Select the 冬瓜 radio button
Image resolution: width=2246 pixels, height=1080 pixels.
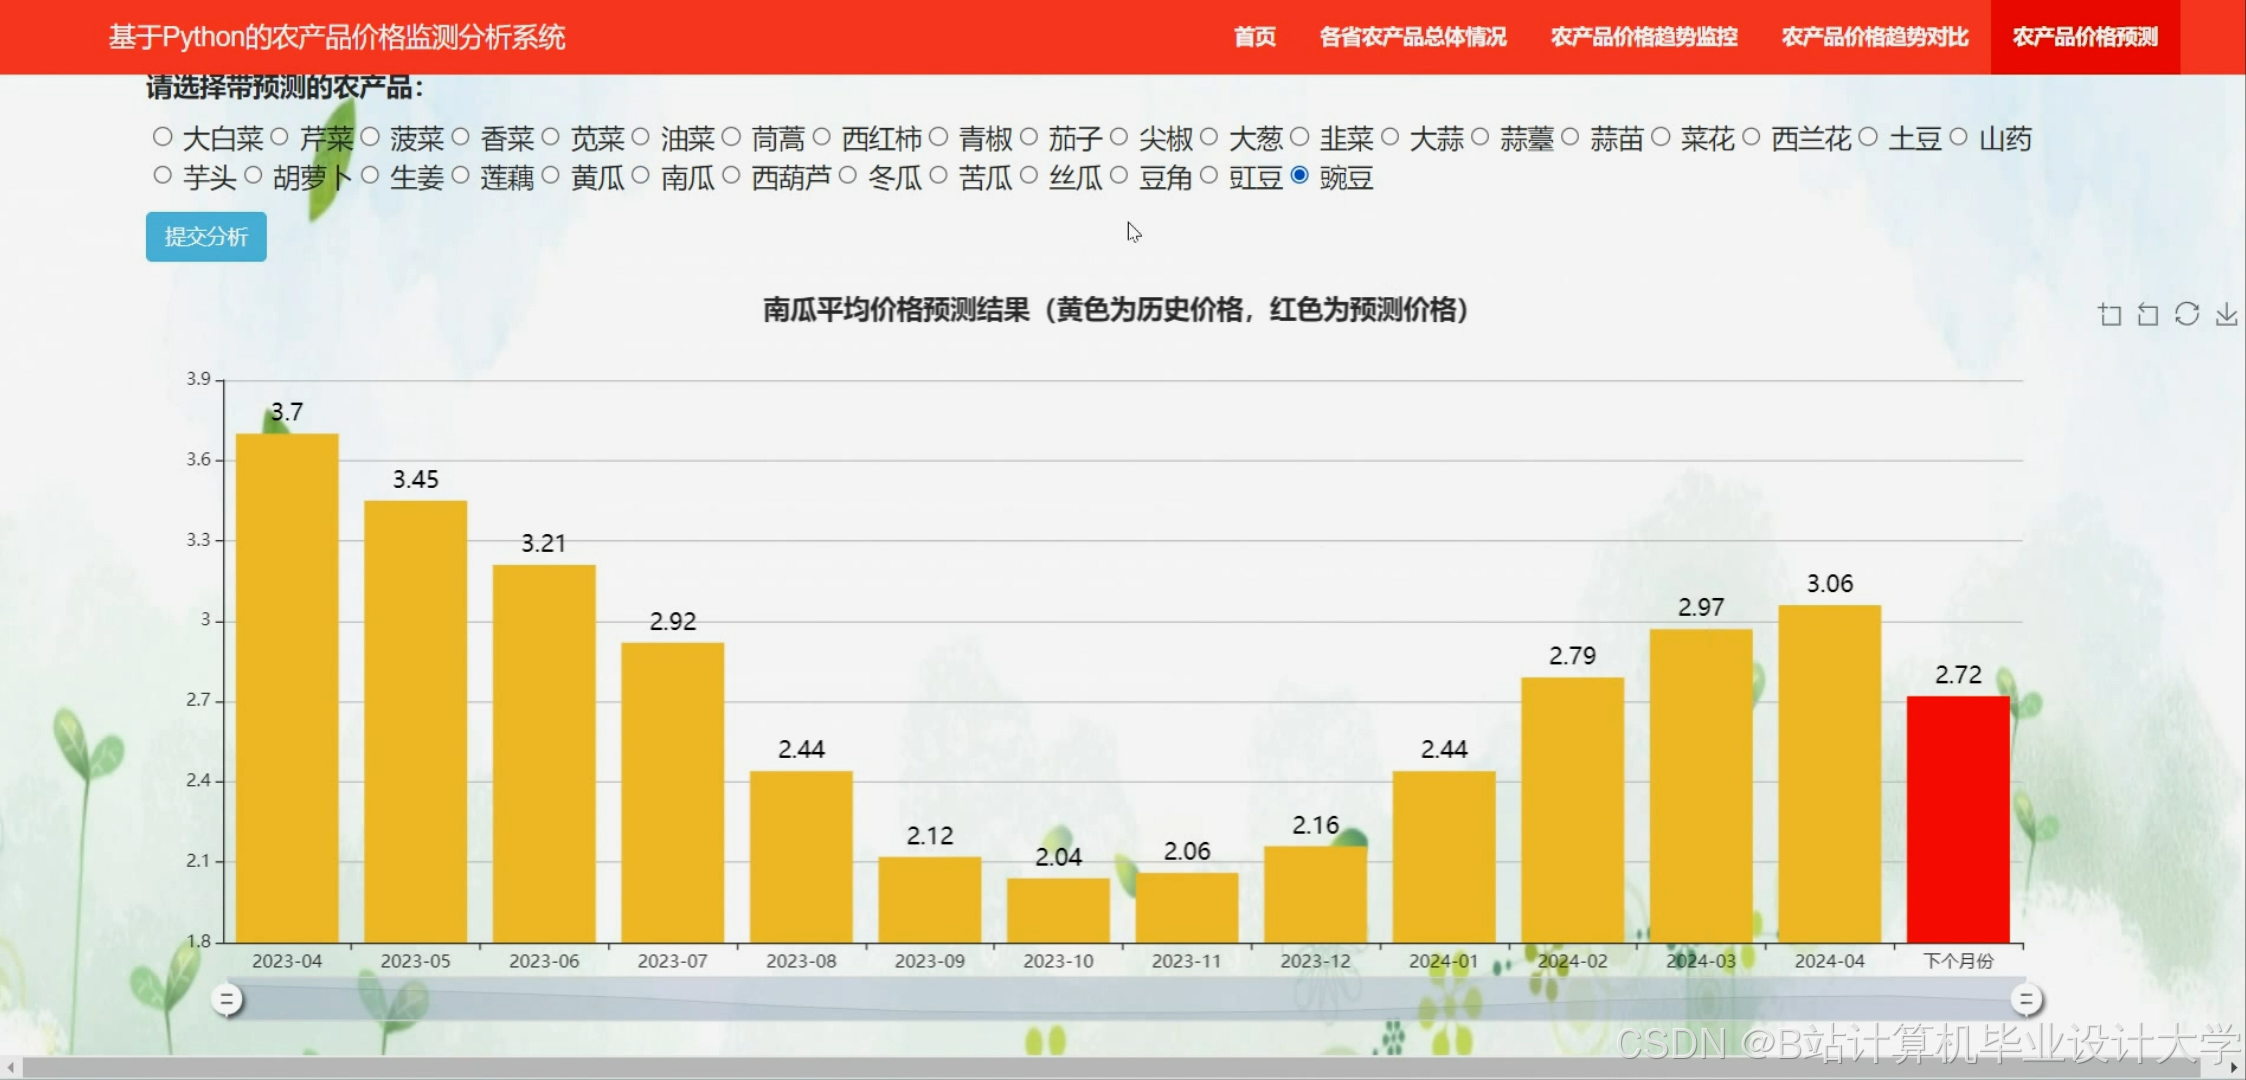click(x=848, y=175)
